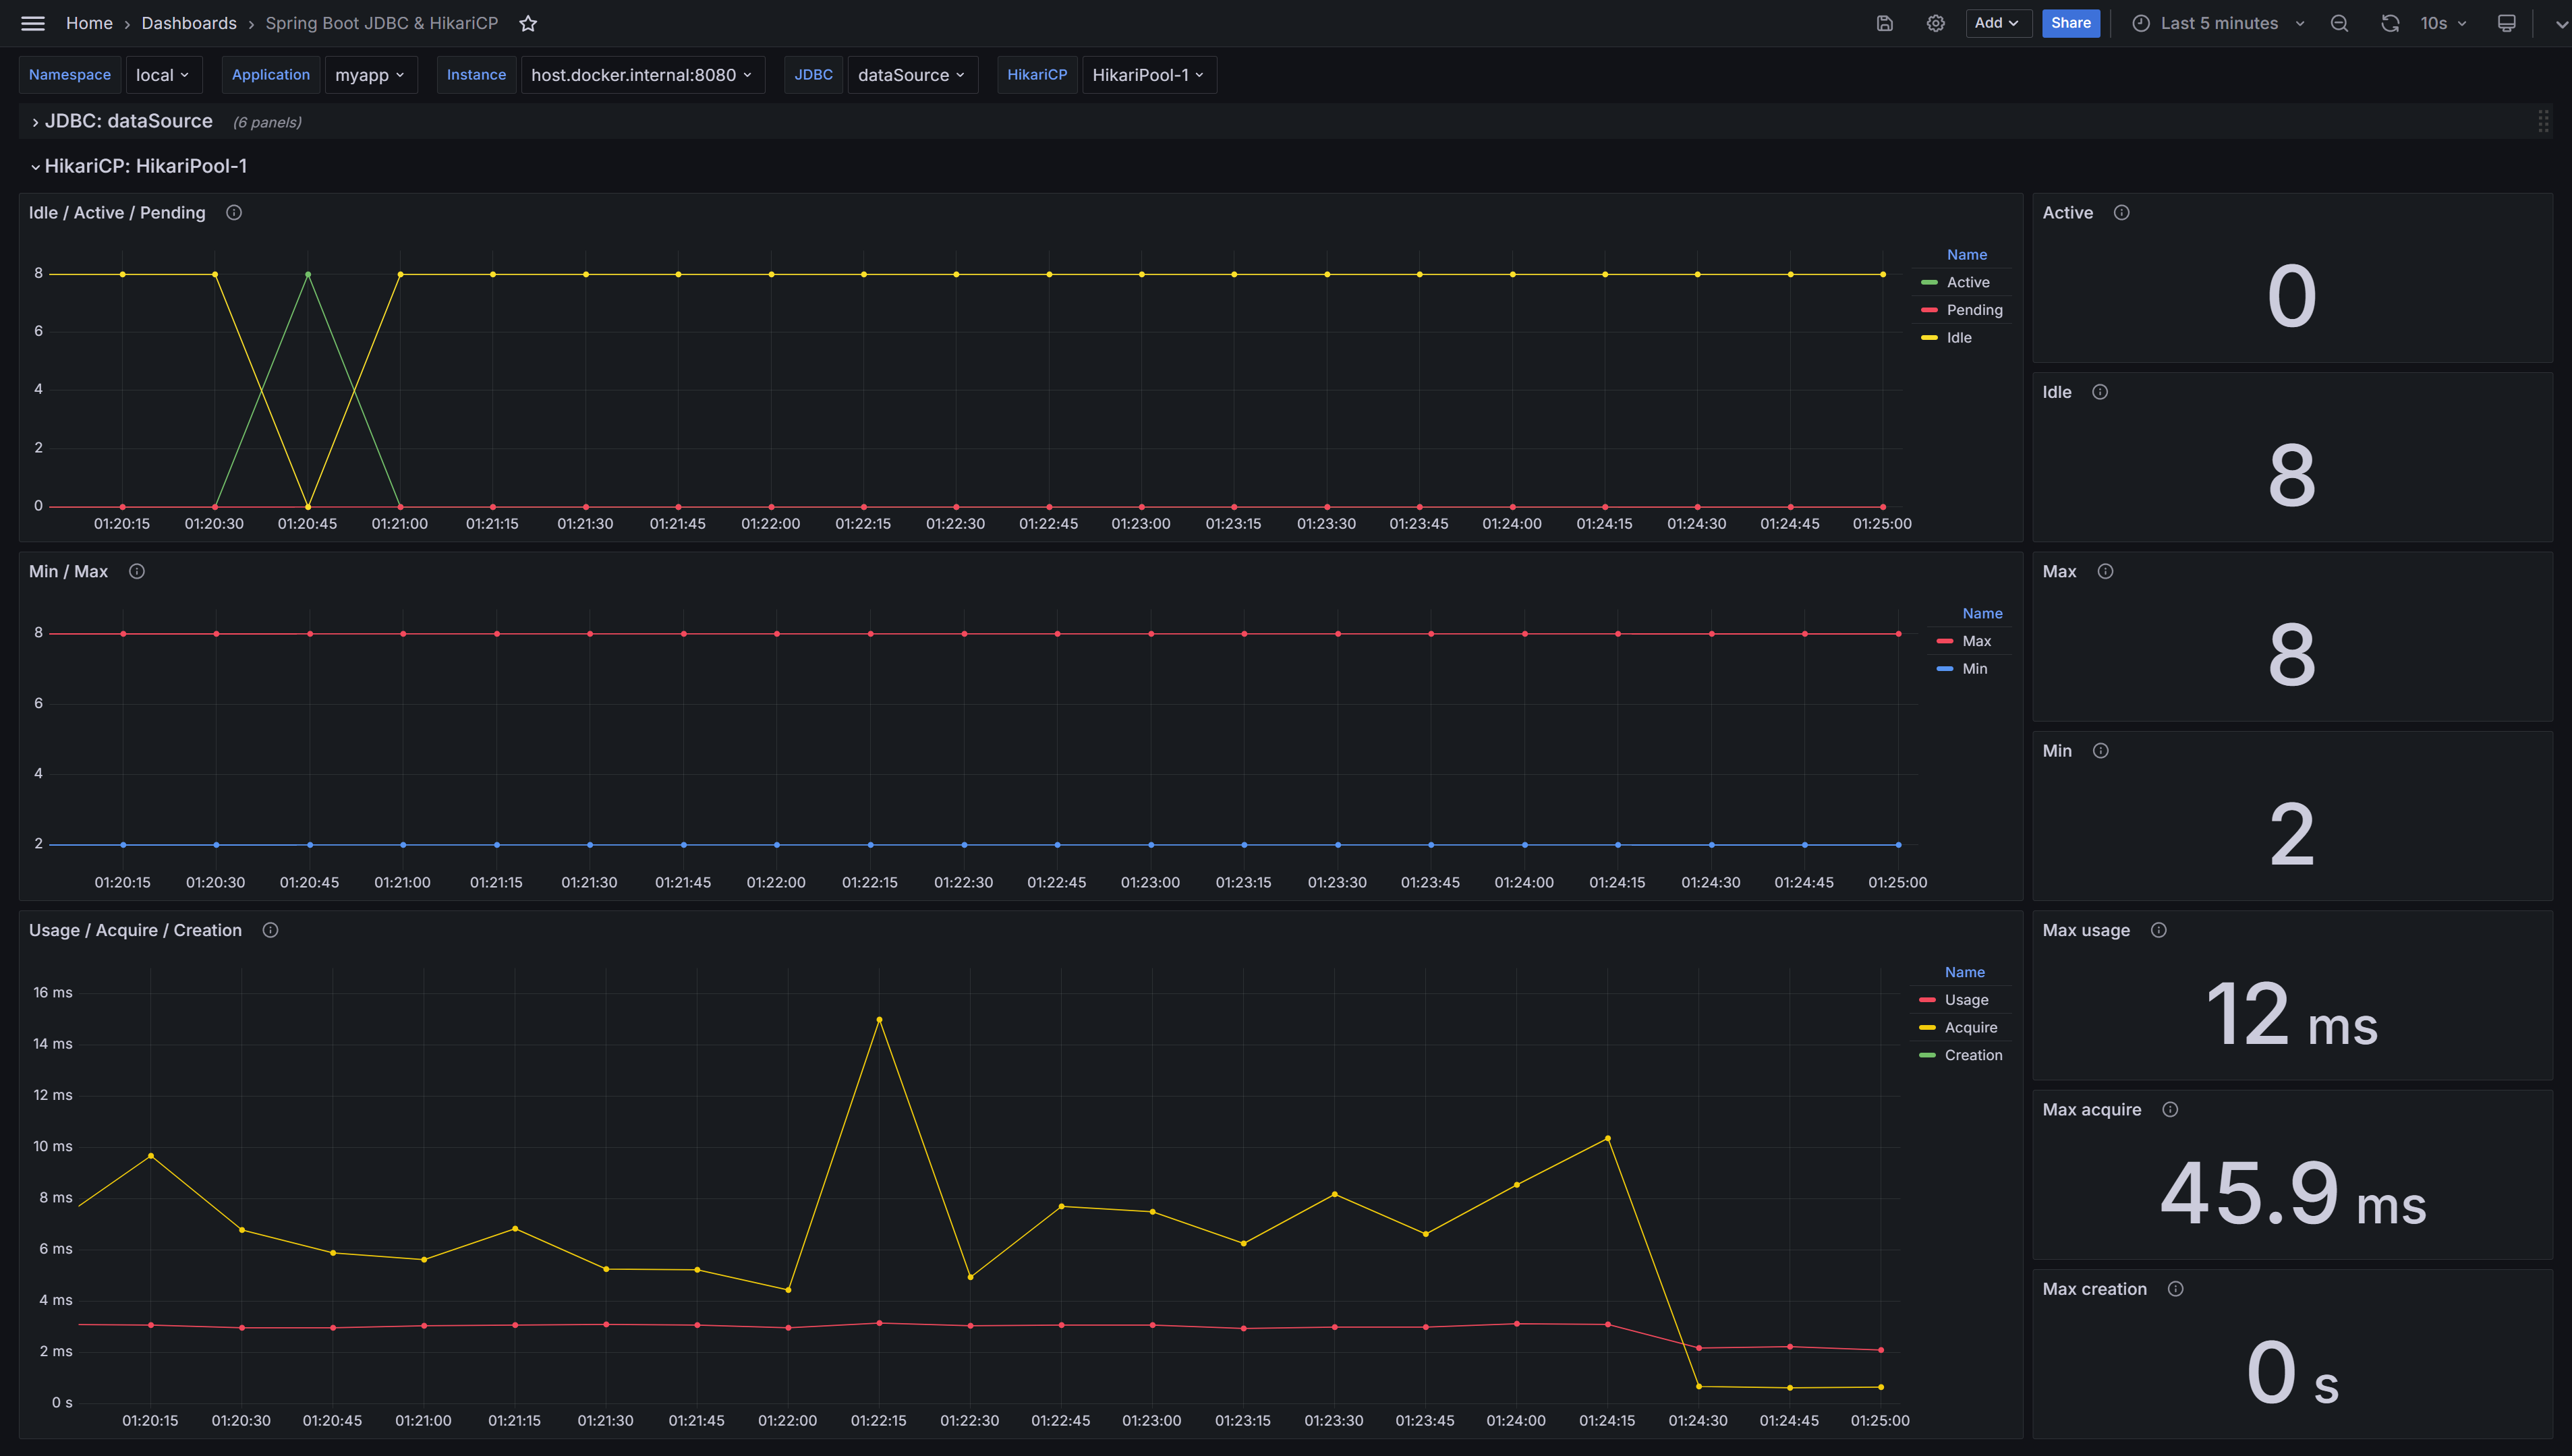Open the Namespace local dropdown

(162, 75)
